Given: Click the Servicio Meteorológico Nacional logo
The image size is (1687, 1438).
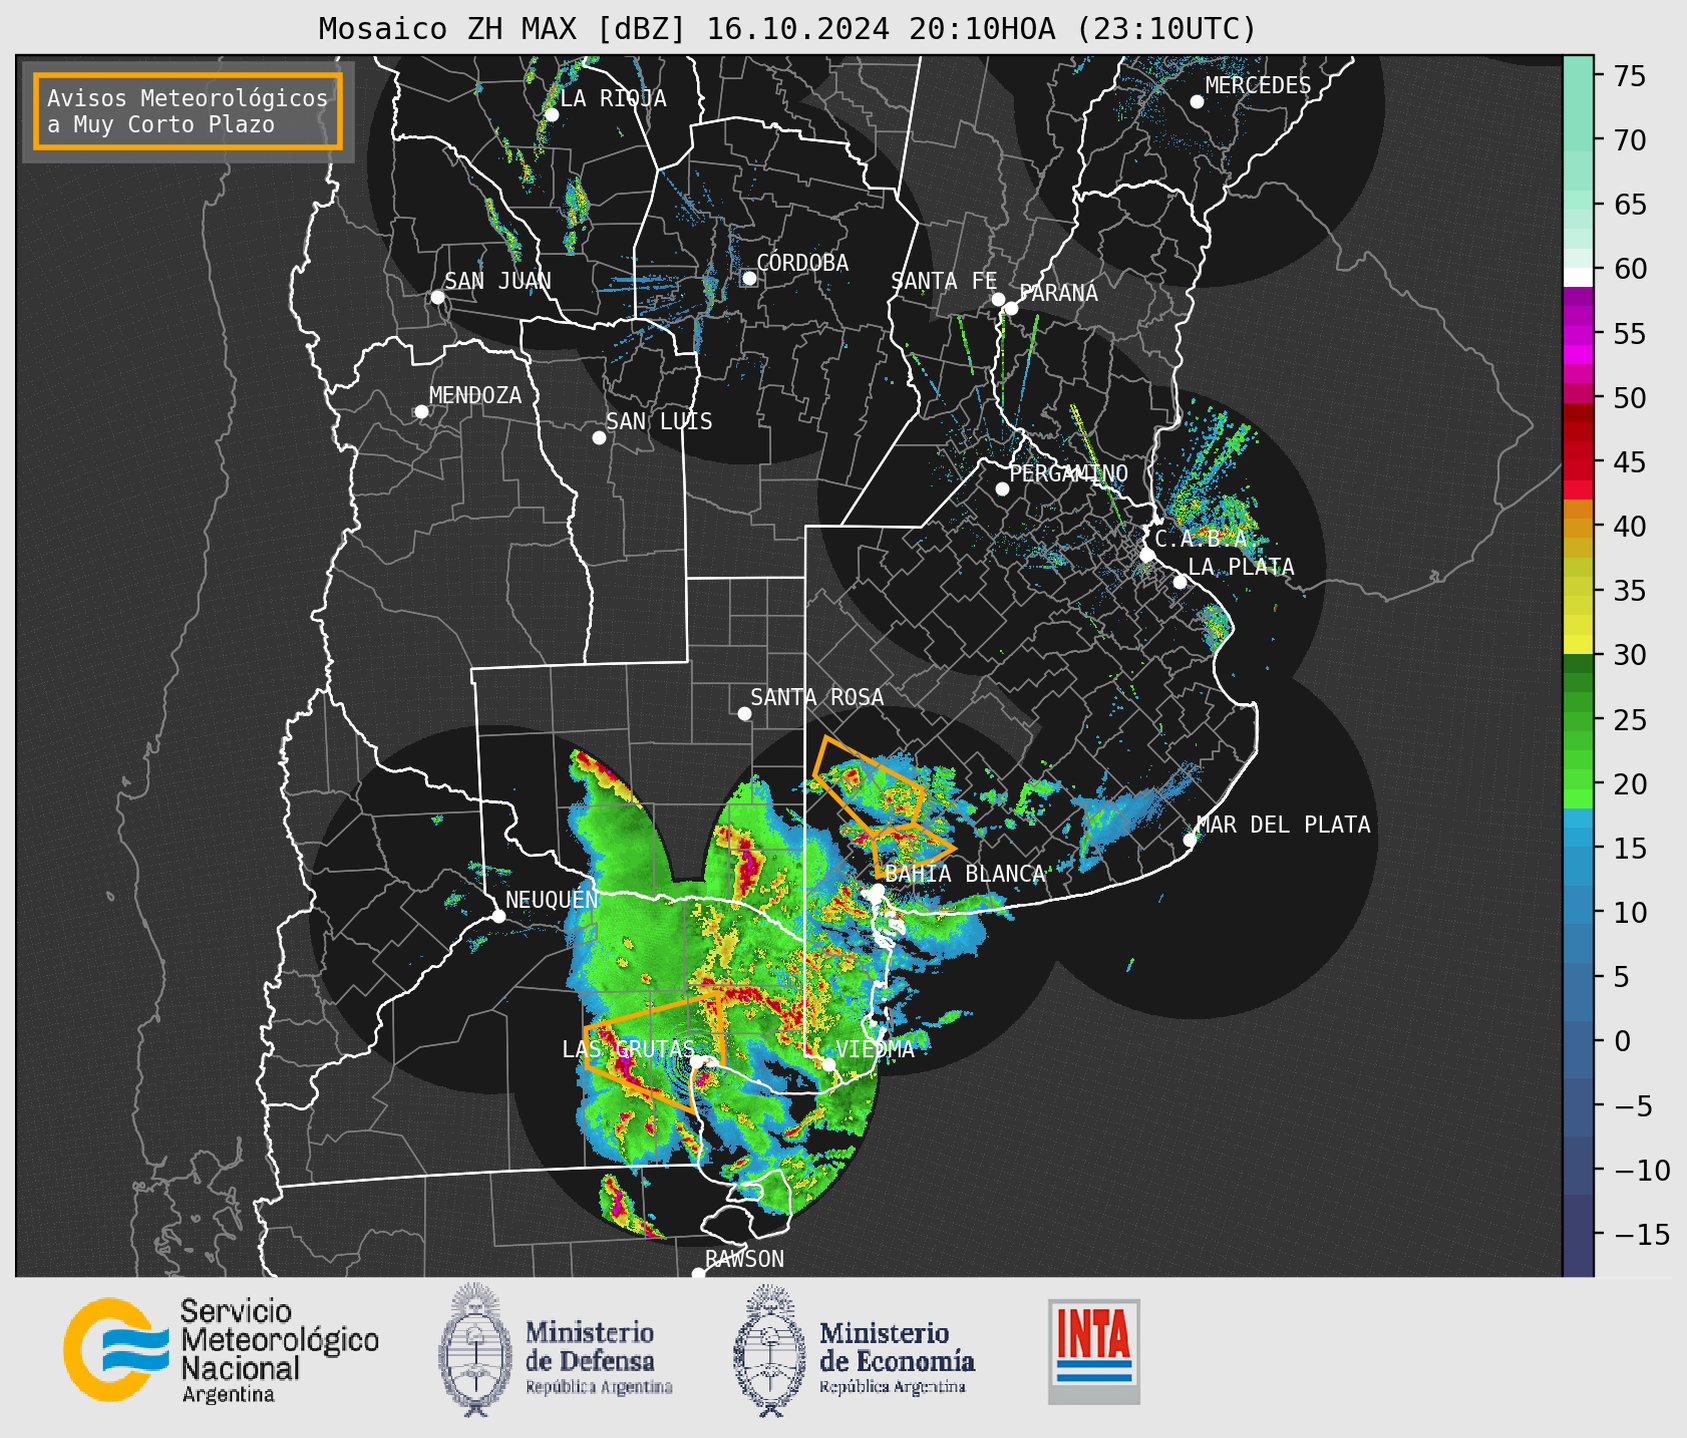Looking at the screenshot, I should (x=117, y=1350).
